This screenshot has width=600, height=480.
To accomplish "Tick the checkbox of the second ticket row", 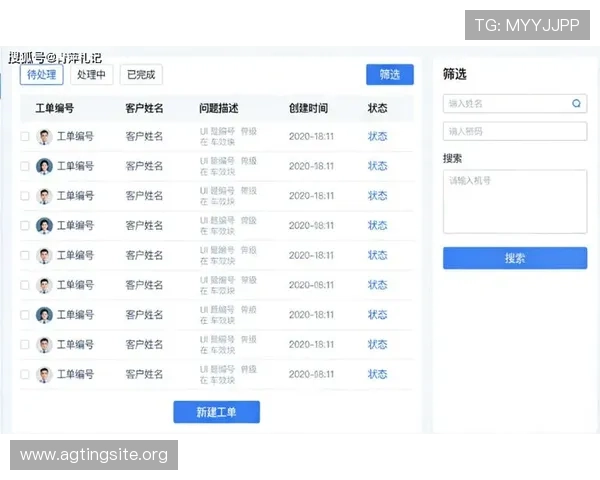I will (x=25, y=166).
